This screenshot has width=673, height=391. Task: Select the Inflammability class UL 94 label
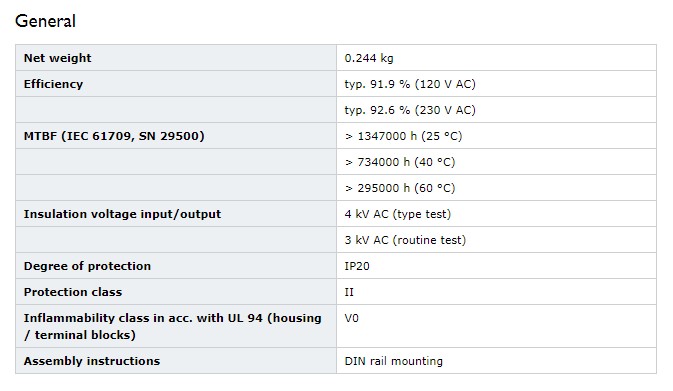[173, 326]
